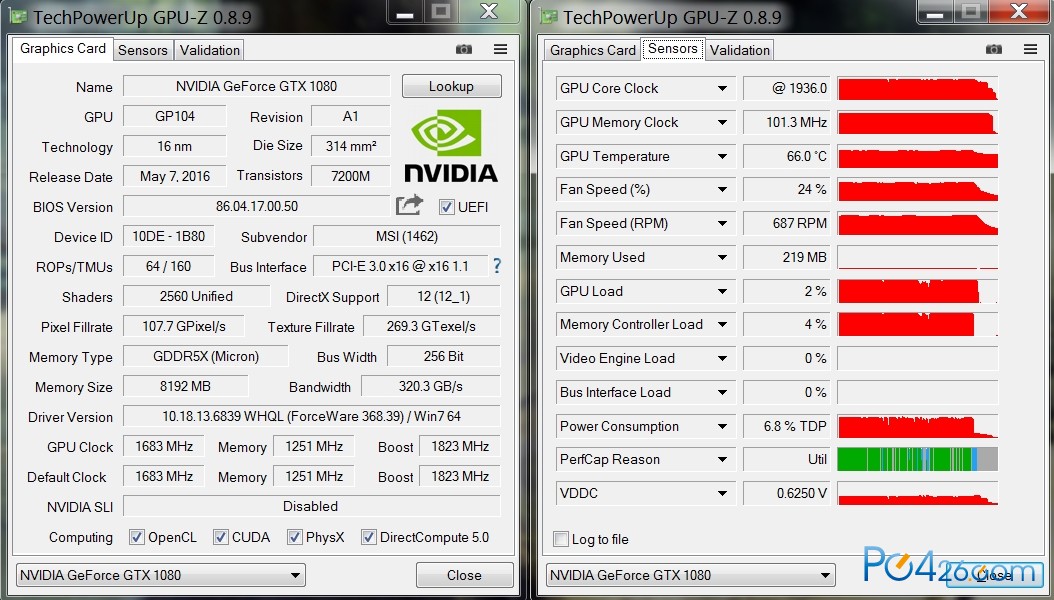Image resolution: width=1054 pixels, height=600 pixels.
Task: Click the NVIDIA logo image
Action: (x=451, y=146)
